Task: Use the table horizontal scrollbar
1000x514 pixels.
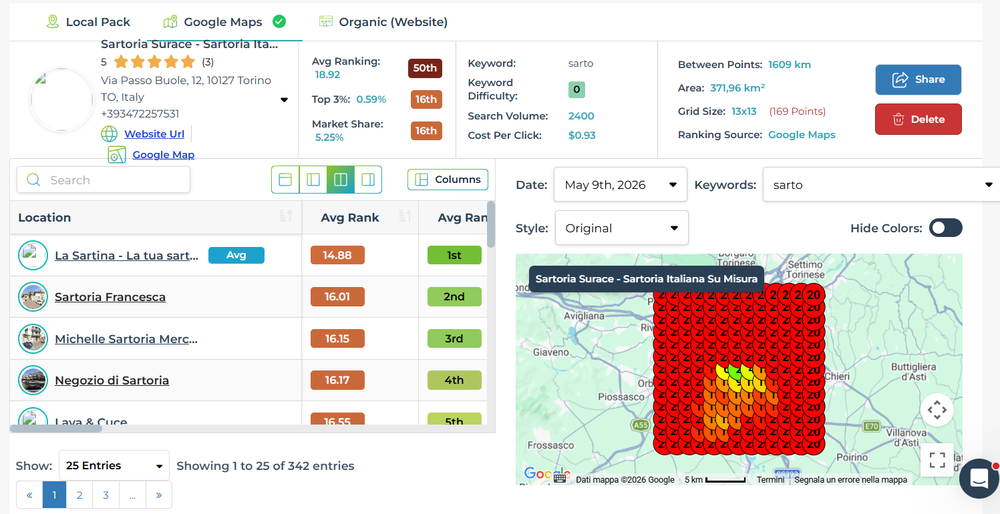Action: click(56, 429)
